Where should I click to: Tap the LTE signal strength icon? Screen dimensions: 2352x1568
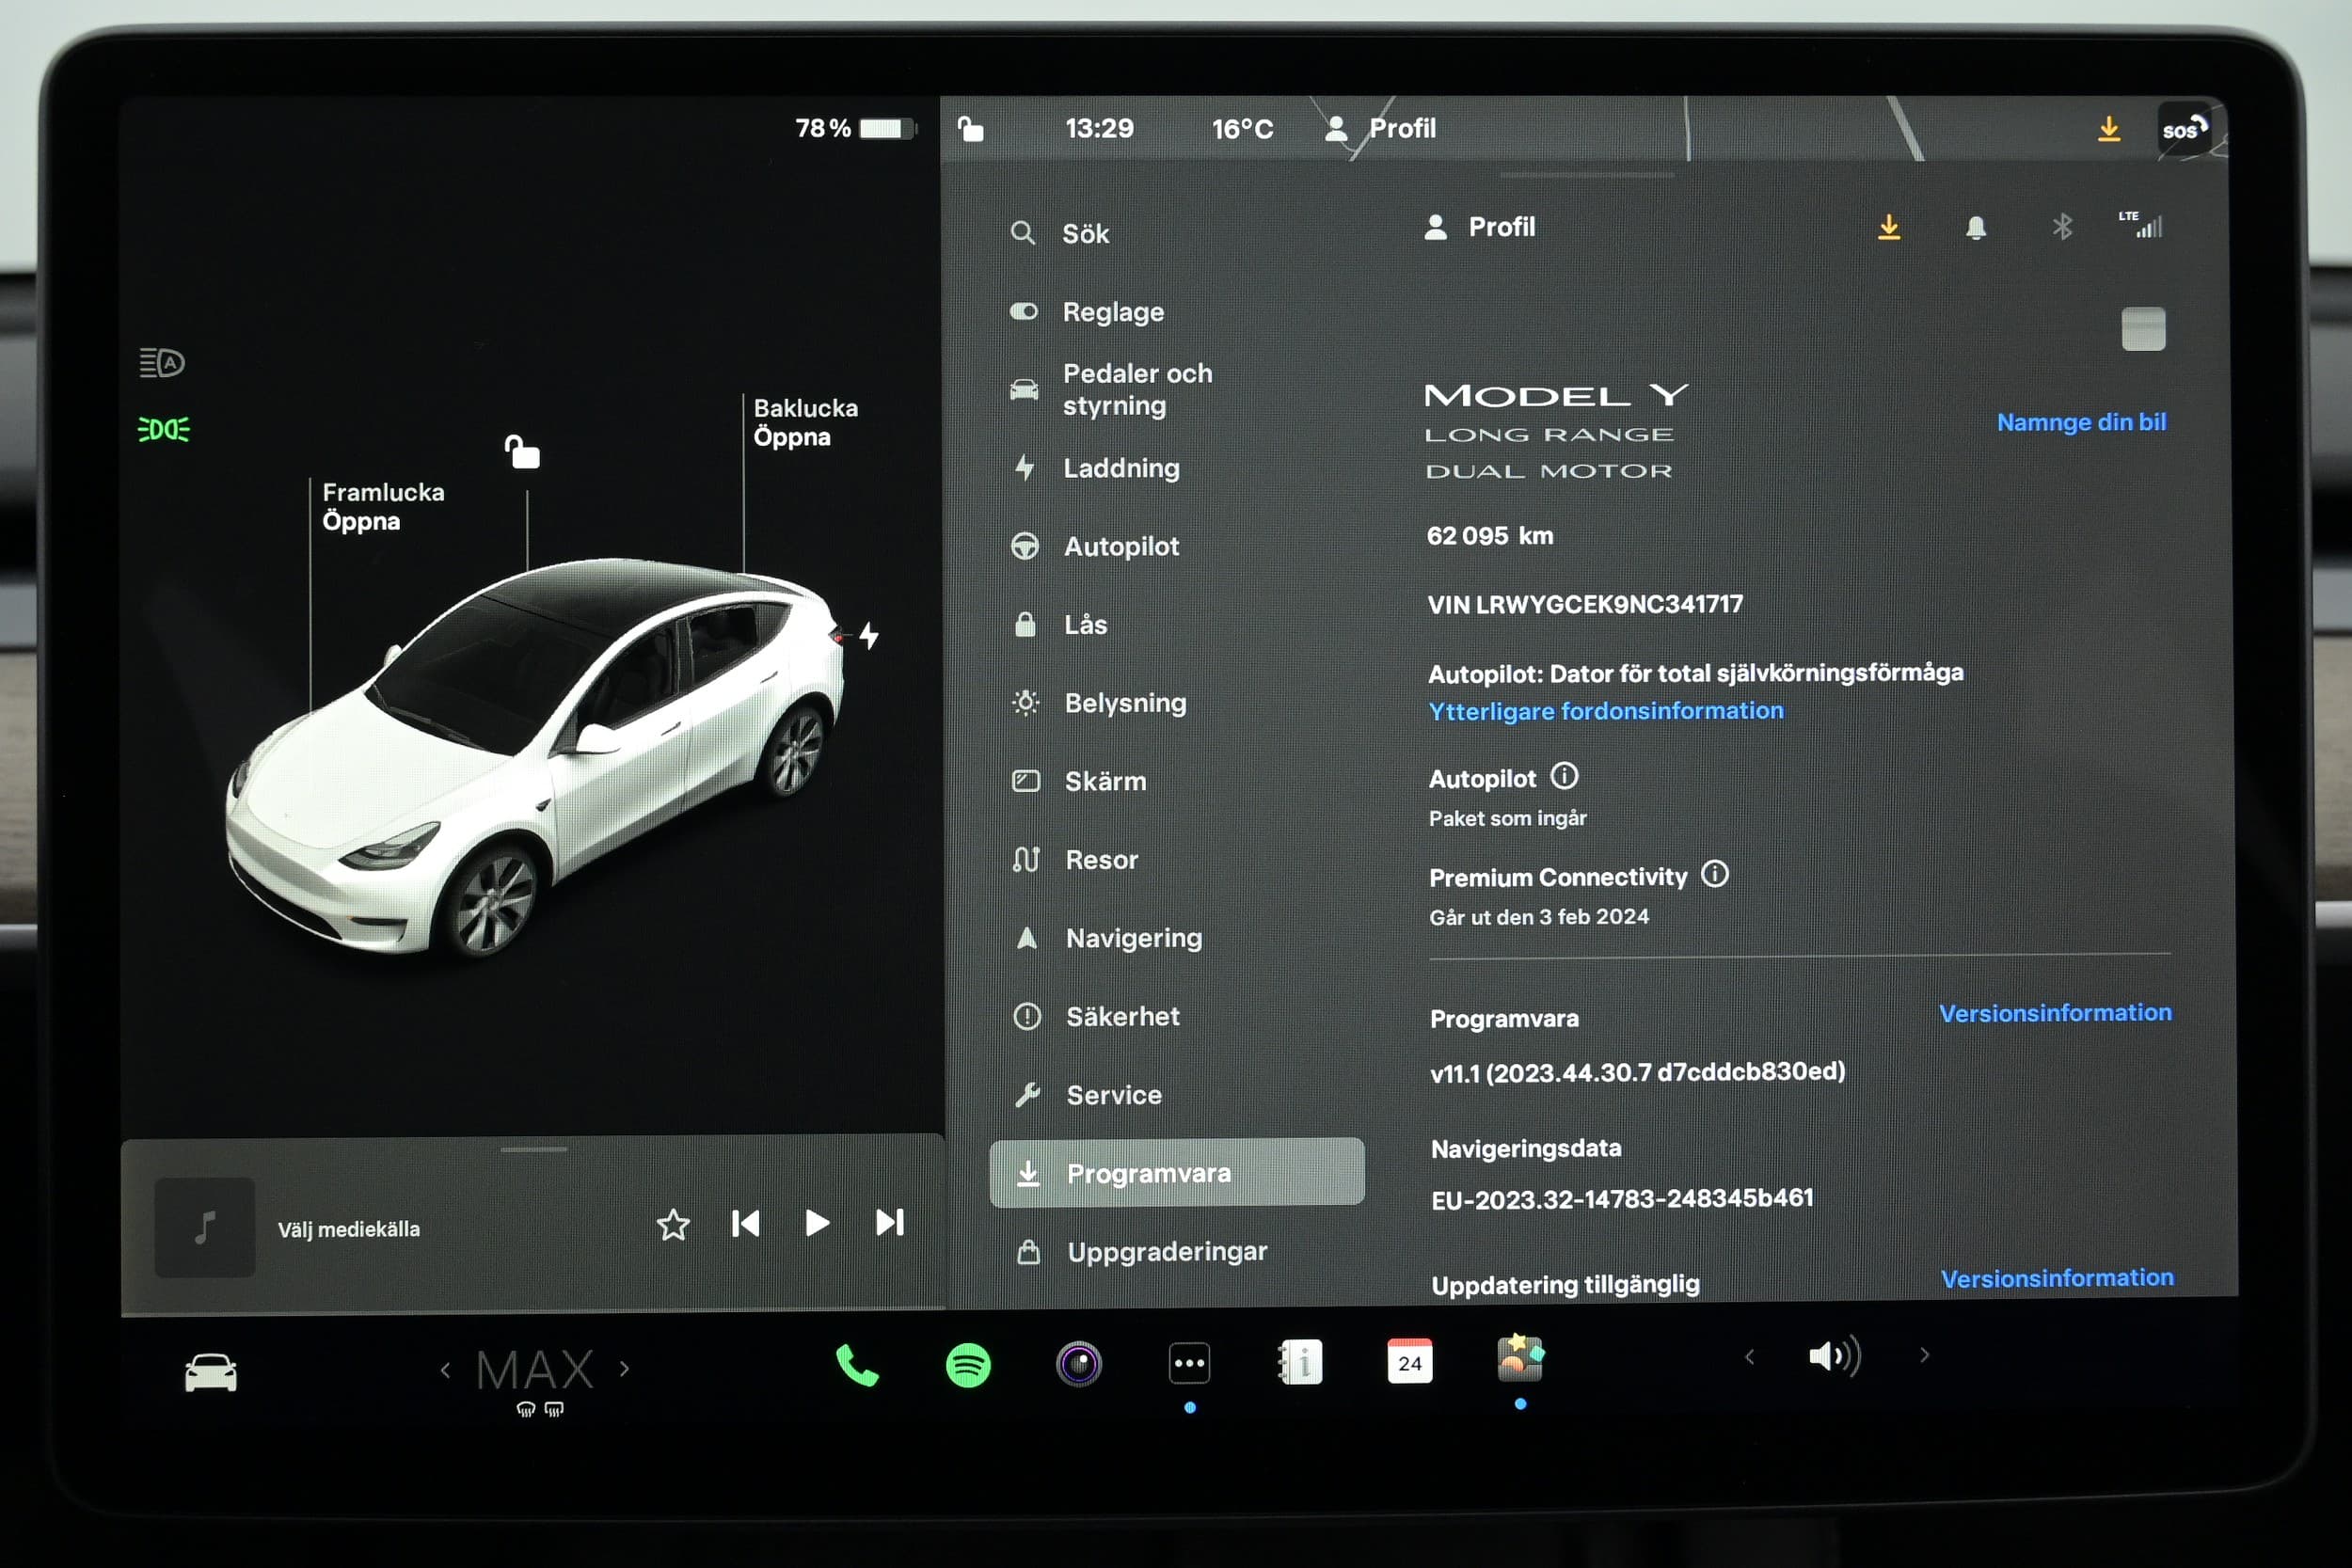[2141, 224]
